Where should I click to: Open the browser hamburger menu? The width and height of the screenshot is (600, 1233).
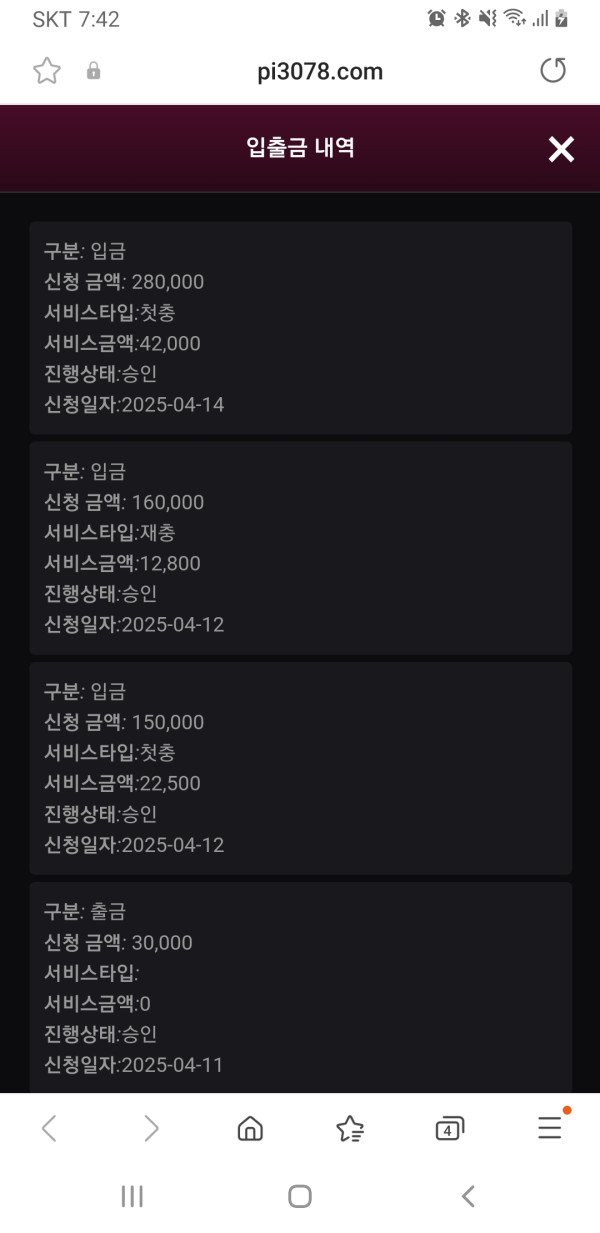[549, 1129]
